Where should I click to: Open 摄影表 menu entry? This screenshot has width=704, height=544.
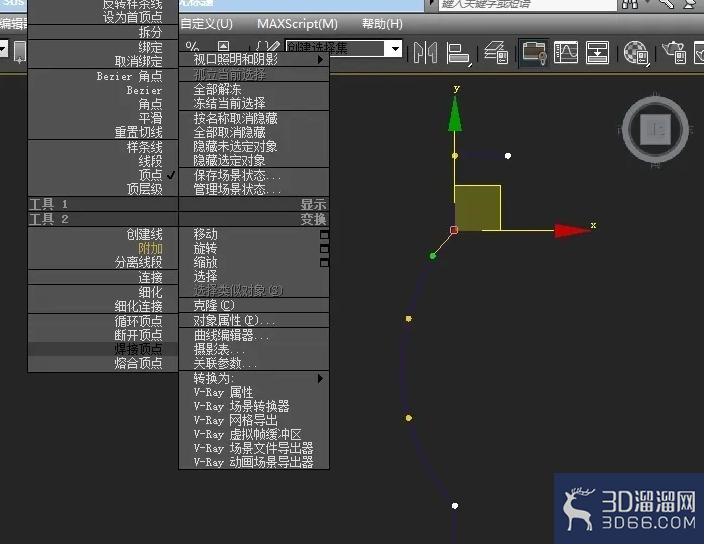pyautogui.click(x=254, y=349)
